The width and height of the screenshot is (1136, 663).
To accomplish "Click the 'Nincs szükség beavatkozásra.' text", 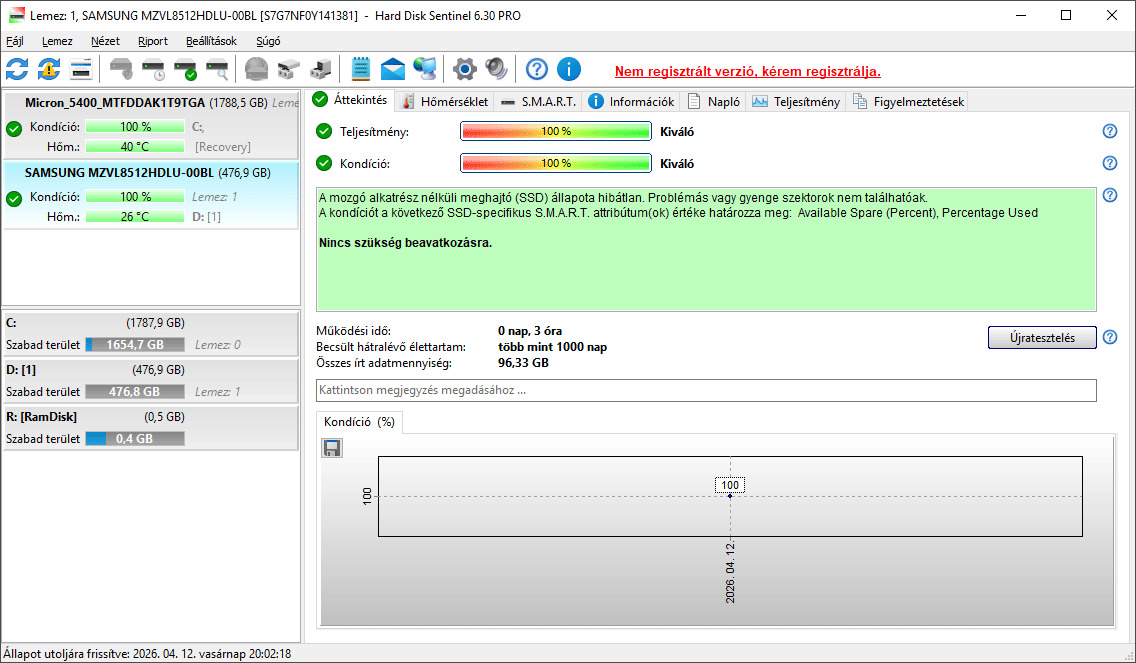I will coord(406,243).
